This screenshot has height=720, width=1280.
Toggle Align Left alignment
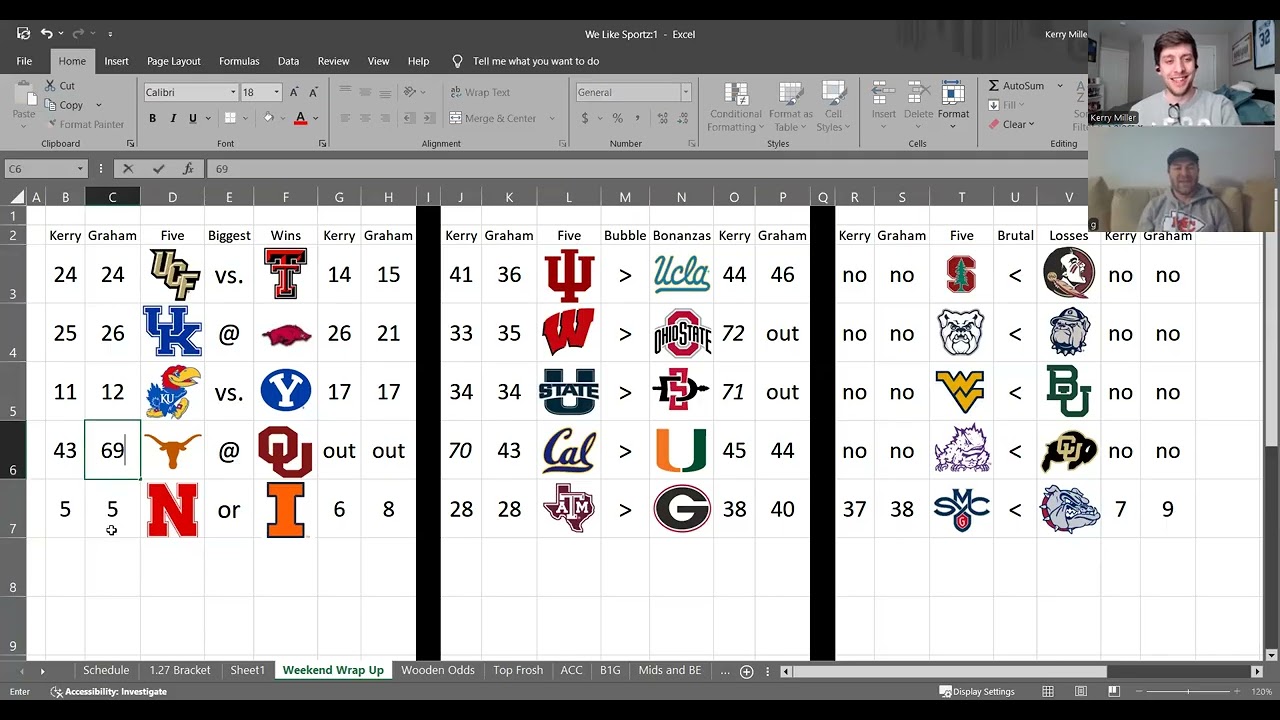(x=345, y=118)
